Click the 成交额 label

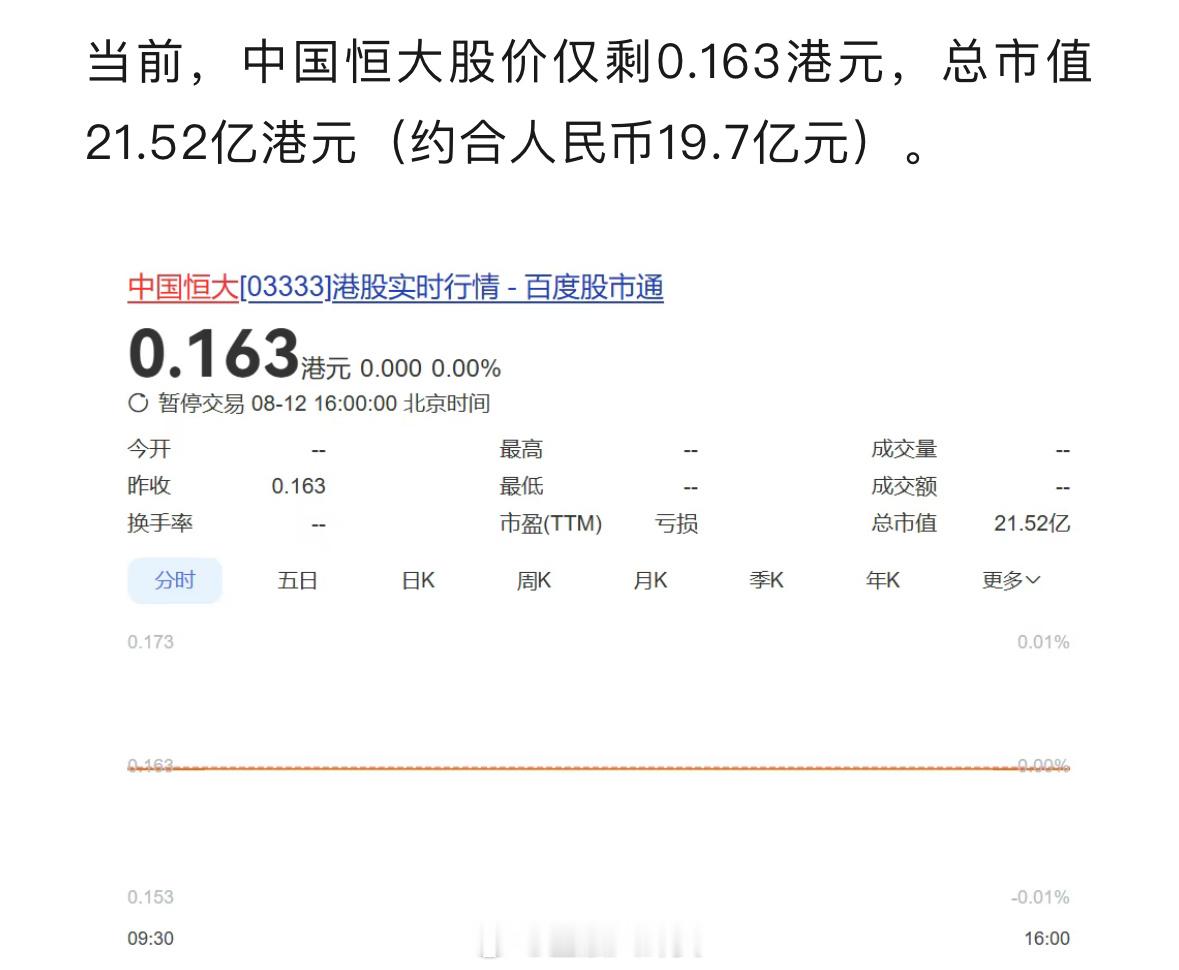click(x=904, y=487)
